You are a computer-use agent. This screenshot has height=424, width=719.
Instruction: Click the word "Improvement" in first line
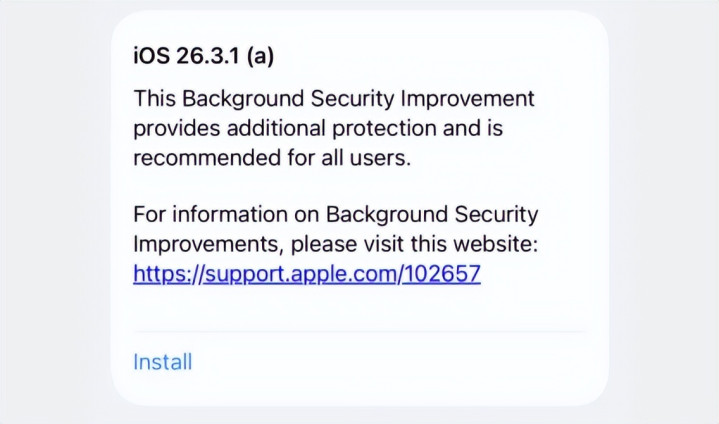click(474, 100)
